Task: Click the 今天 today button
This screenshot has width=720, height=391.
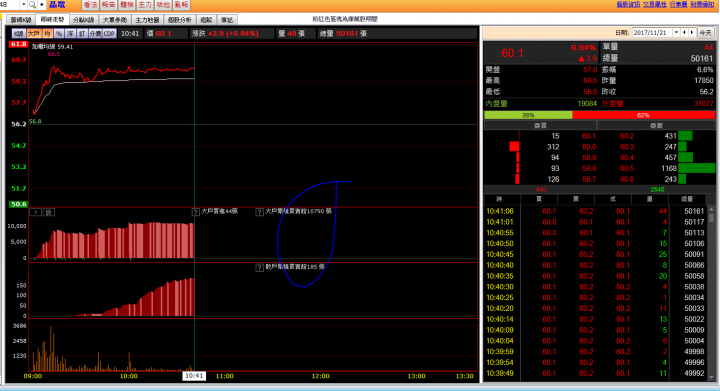Action: 705,33
